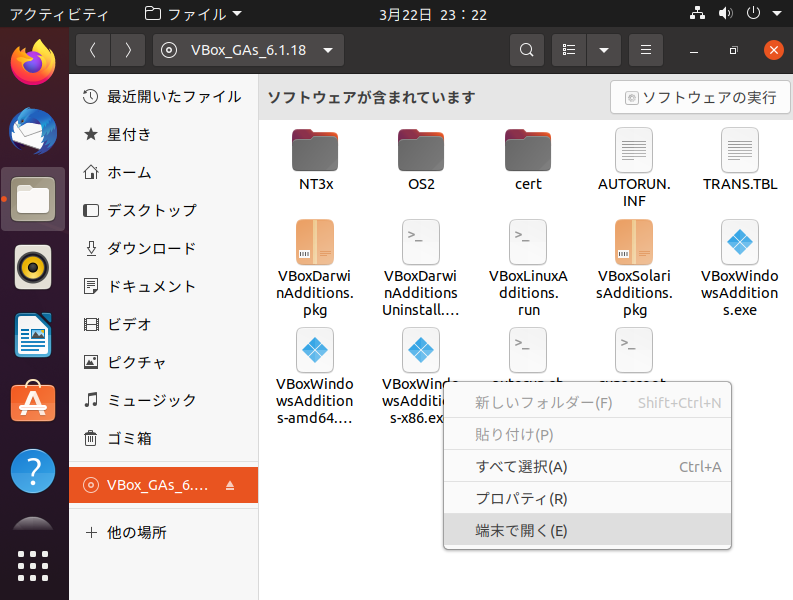Open the hamburger main menu

coord(646,50)
